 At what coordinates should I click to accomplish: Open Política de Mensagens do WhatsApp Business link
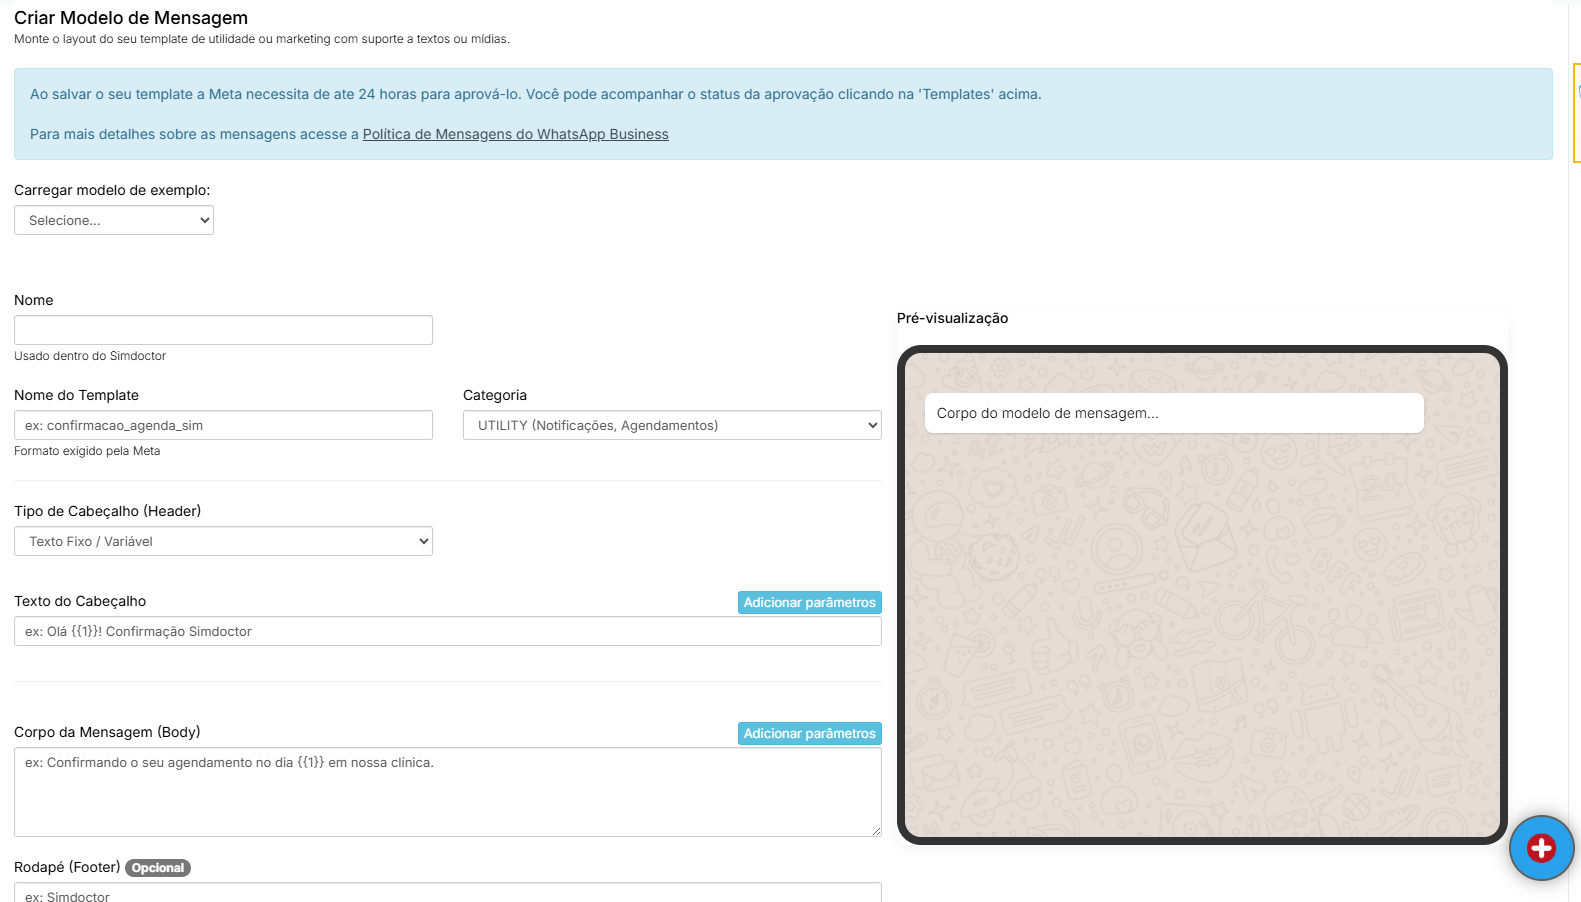pyautogui.click(x=515, y=134)
